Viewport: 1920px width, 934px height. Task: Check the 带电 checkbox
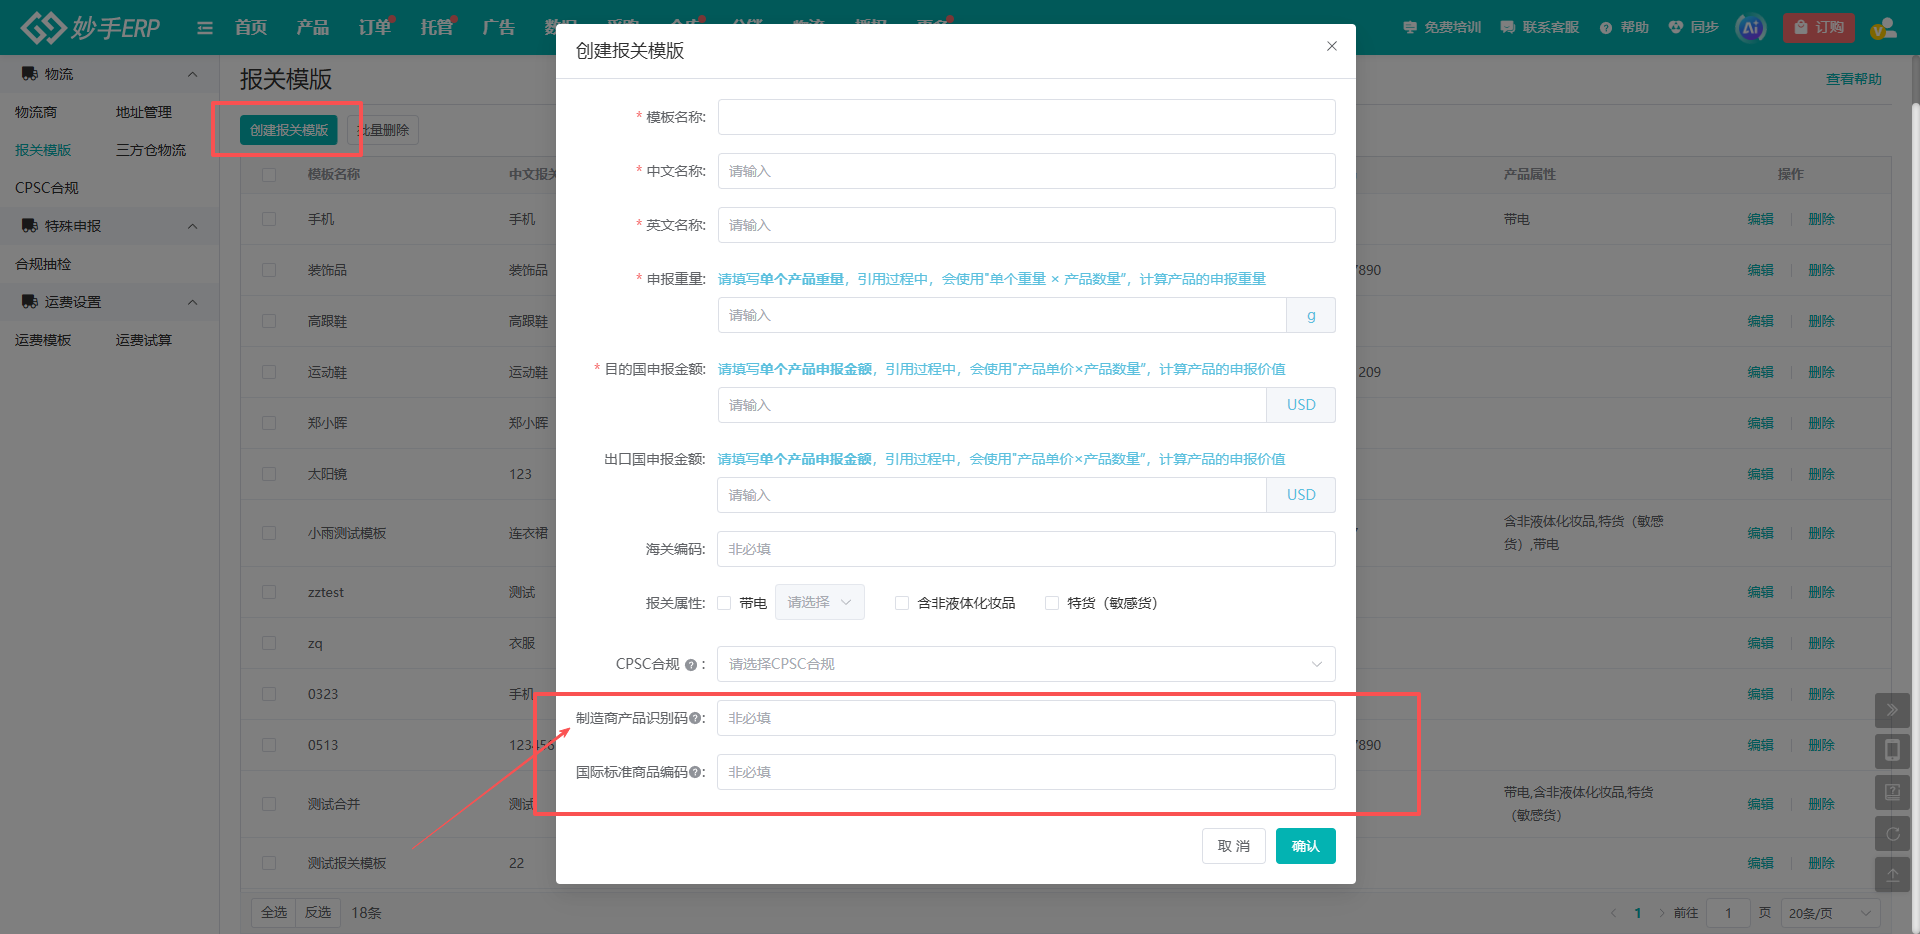point(724,603)
